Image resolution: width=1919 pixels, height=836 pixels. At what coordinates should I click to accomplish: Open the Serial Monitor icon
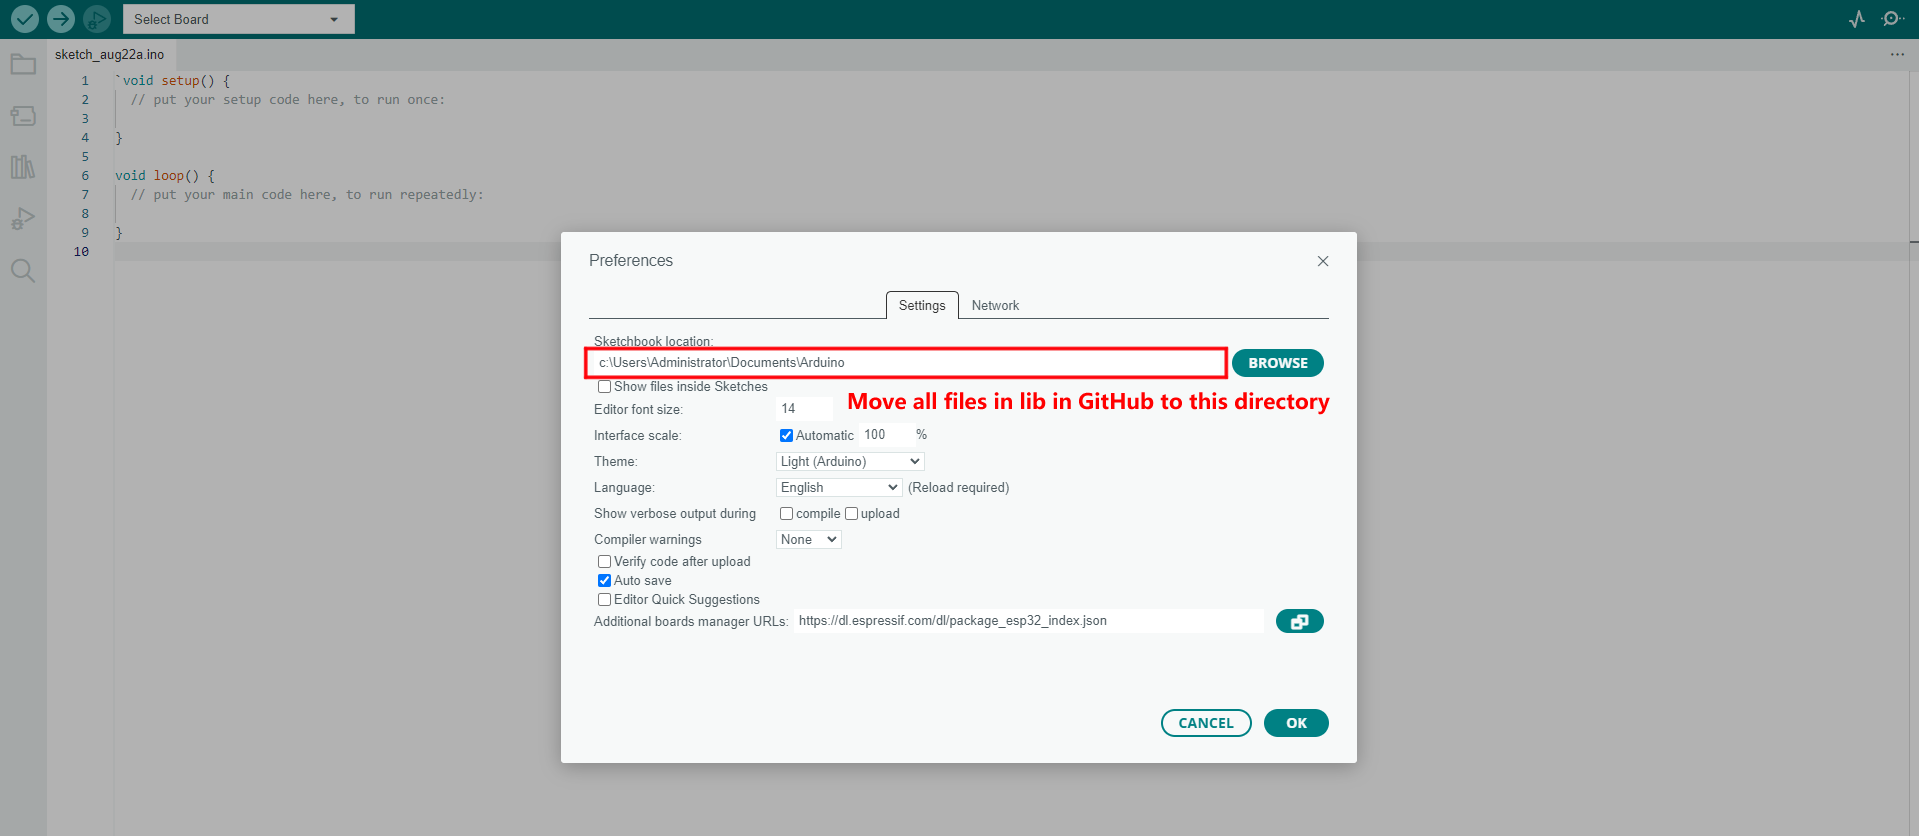coord(1892,19)
